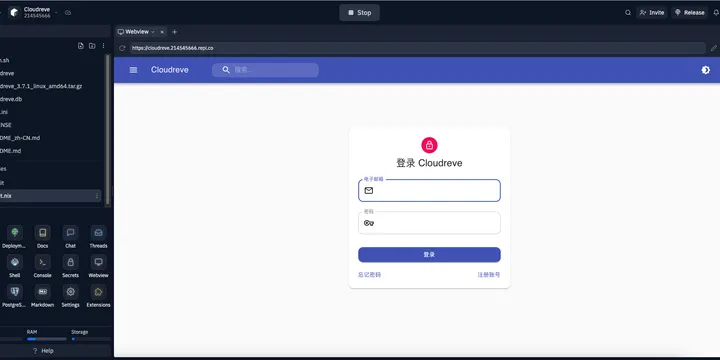
Task: Expand the Cloudreve repl name dropdown
Action: pyautogui.click(x=56, y=13)
